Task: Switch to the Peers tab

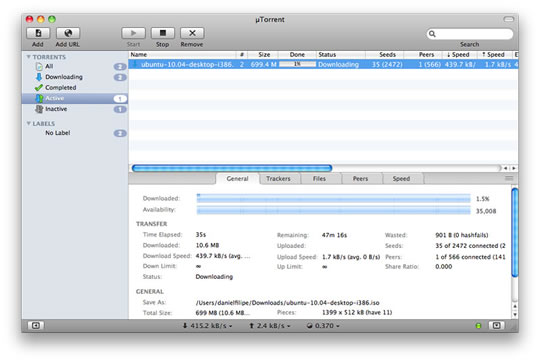Action: (x=360, y=179)
